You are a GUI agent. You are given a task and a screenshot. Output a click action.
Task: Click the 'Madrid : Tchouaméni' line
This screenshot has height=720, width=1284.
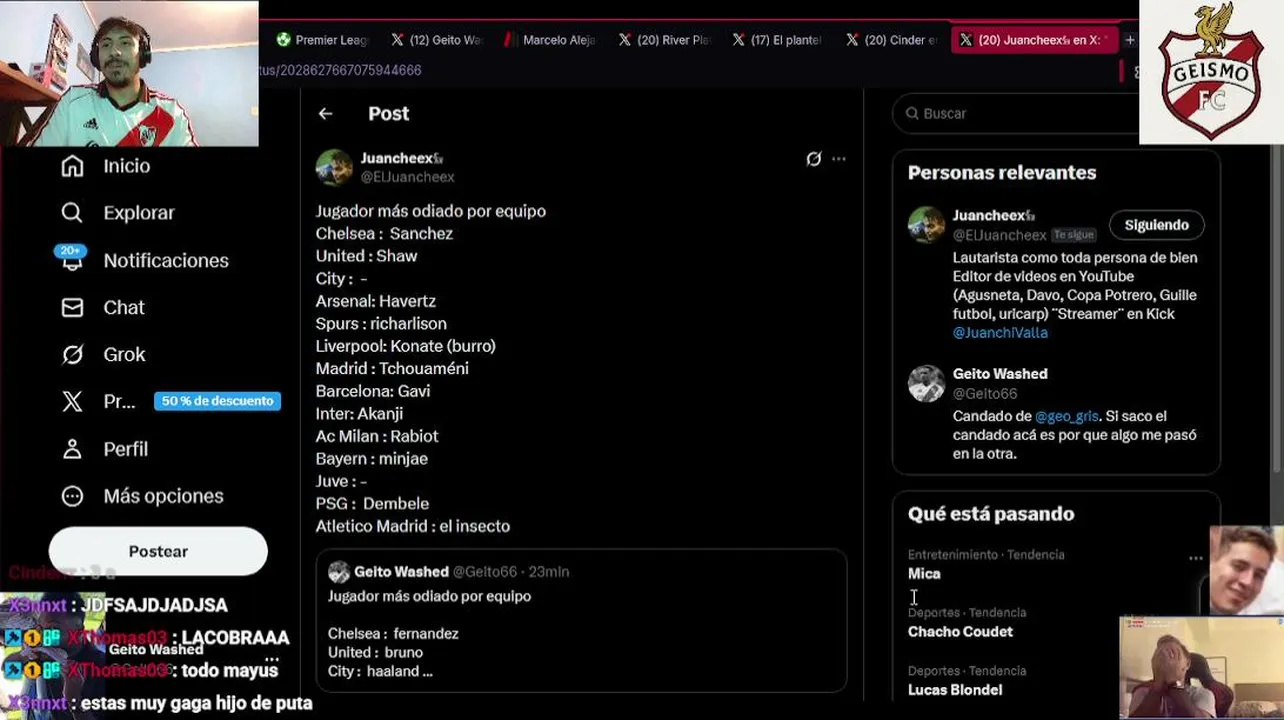(x=392, y=368)
